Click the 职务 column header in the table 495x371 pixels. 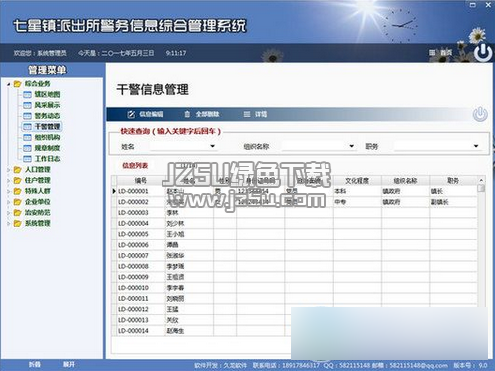coord(453,181)
